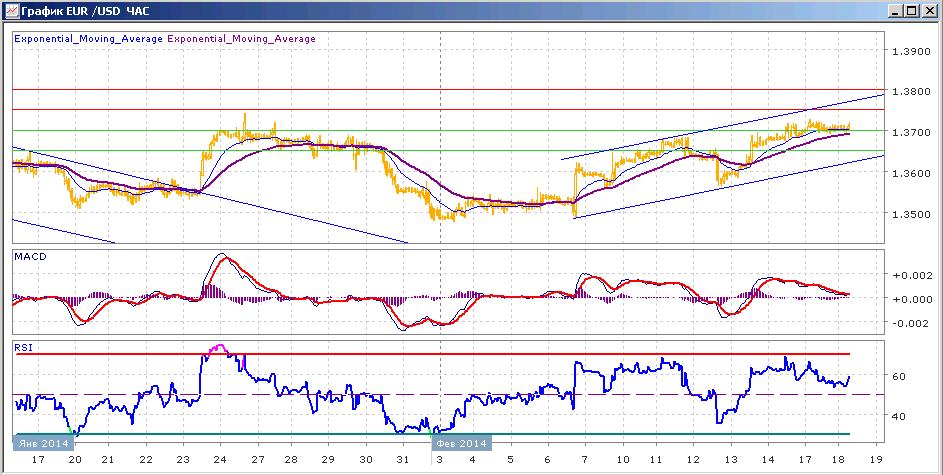Minimize the EUR/USD chart window
943x475 pixels.
pos(896,11)
